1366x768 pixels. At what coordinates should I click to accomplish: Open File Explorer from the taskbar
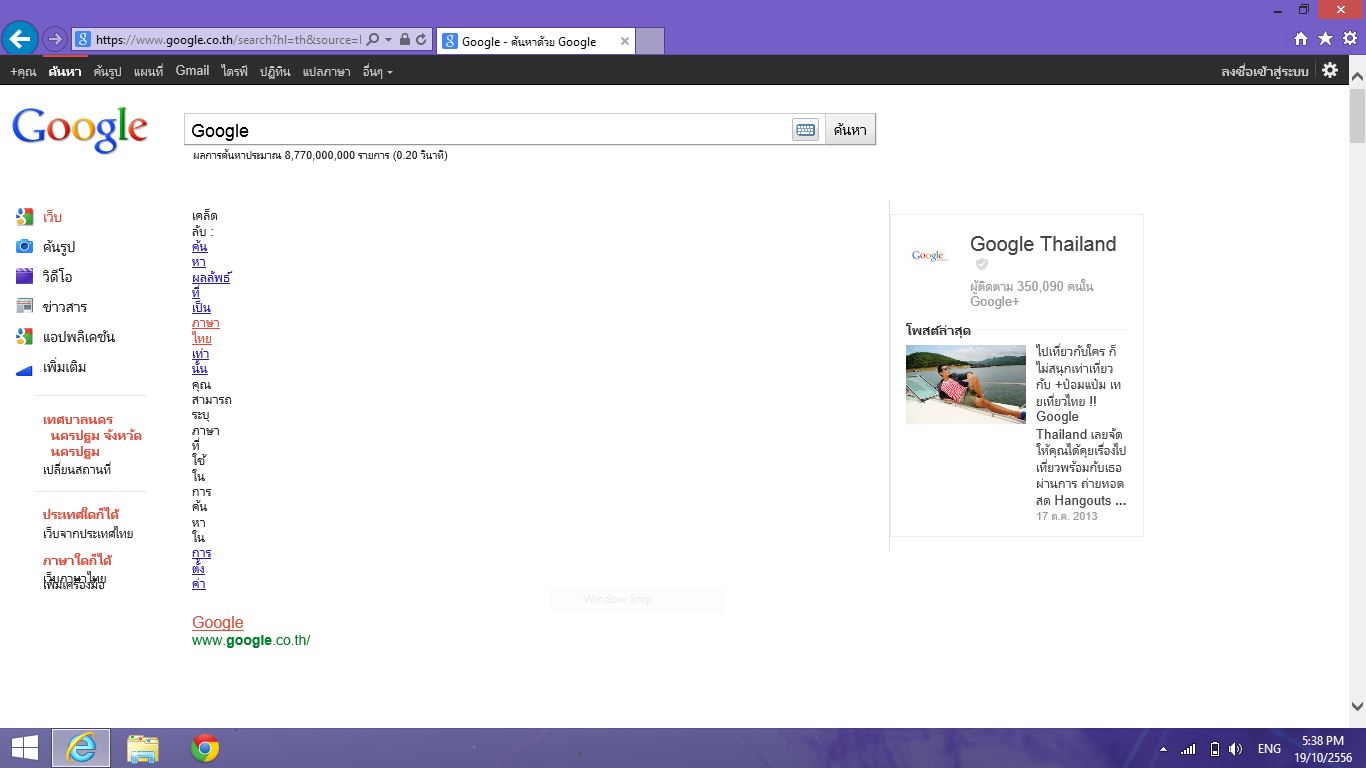(x=143, y=748)
